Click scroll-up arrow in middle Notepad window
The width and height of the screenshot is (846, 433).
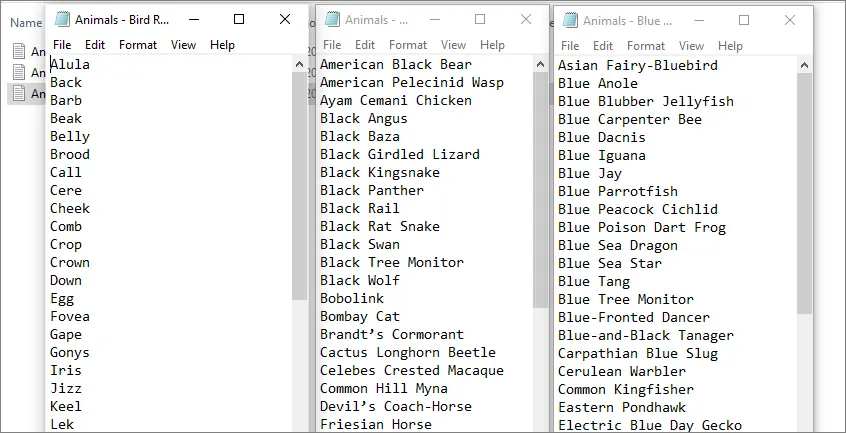[x=541, y=65]
